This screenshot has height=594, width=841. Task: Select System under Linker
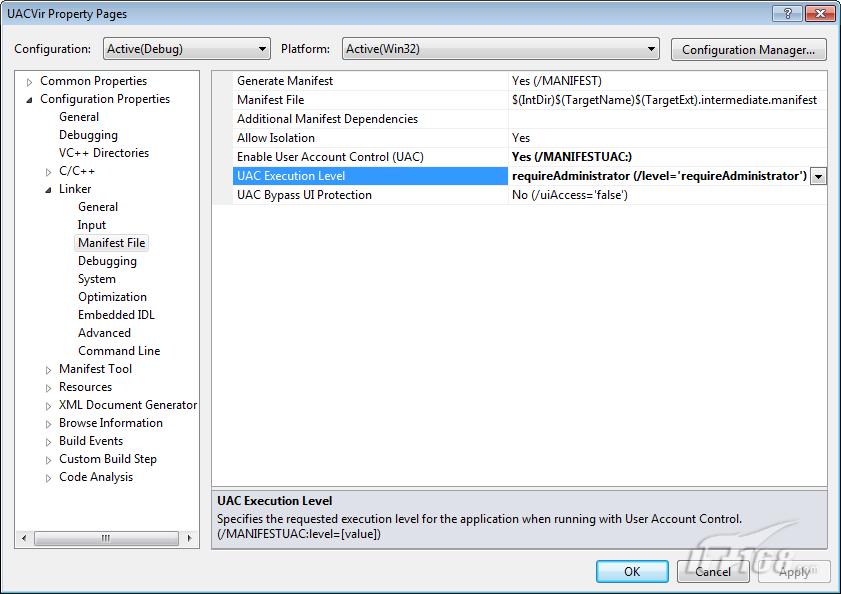tap(97, 278)
